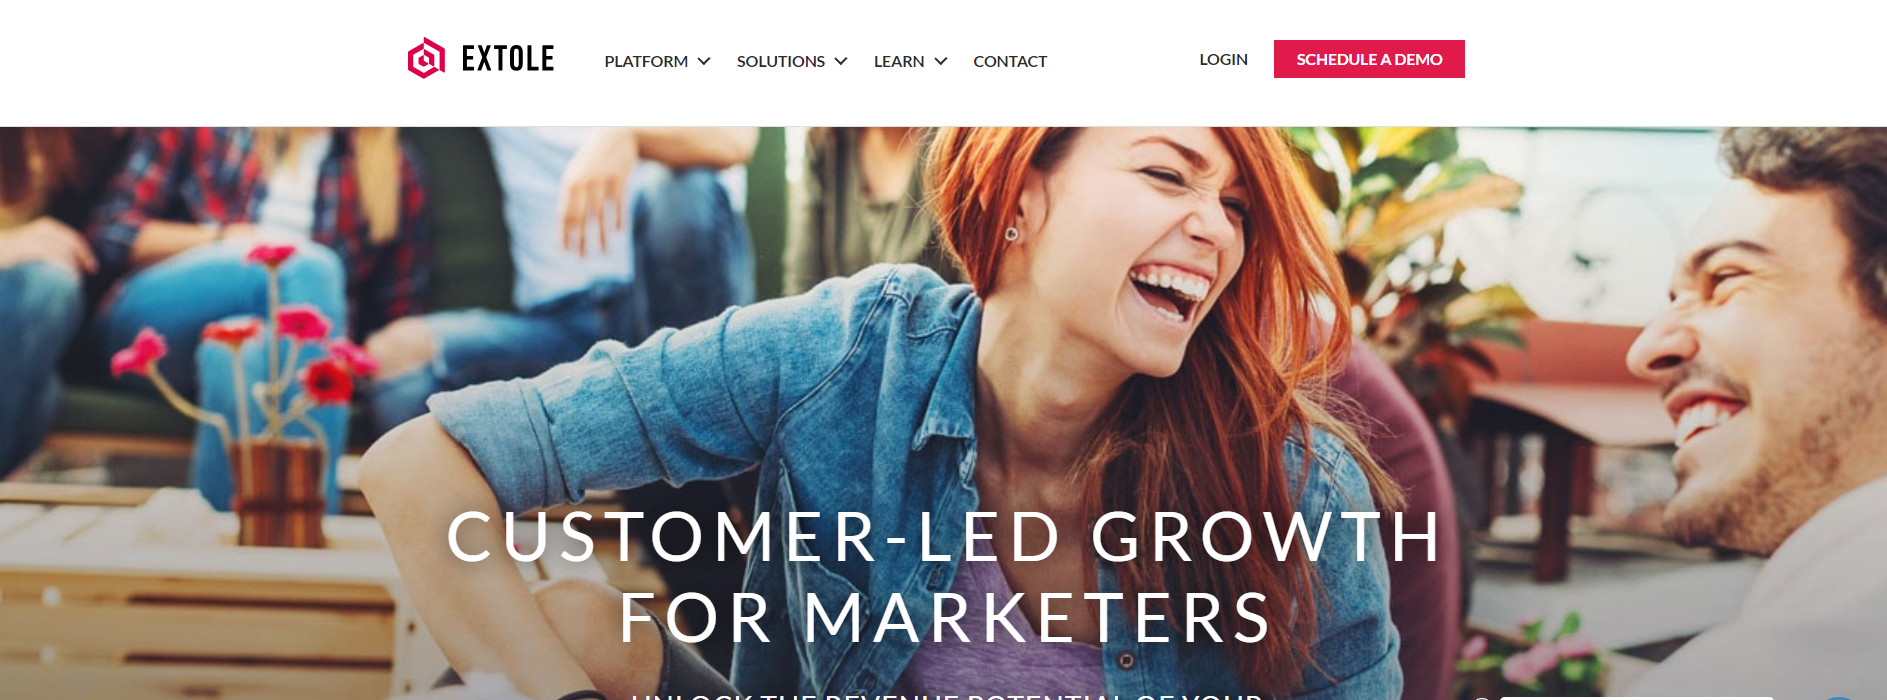The height and width of the screenshot is (700, 1887).
Task: Click the For Marketers headline line
Action: [945, 617]
